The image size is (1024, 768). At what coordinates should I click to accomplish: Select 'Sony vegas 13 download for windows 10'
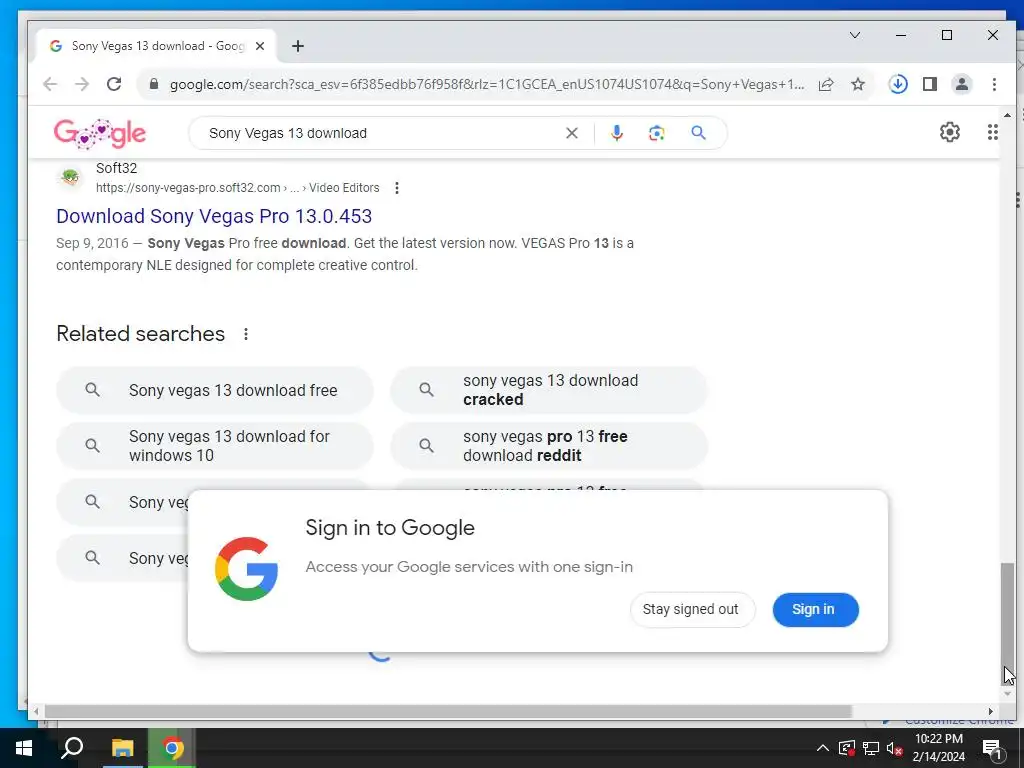[215, 446]
